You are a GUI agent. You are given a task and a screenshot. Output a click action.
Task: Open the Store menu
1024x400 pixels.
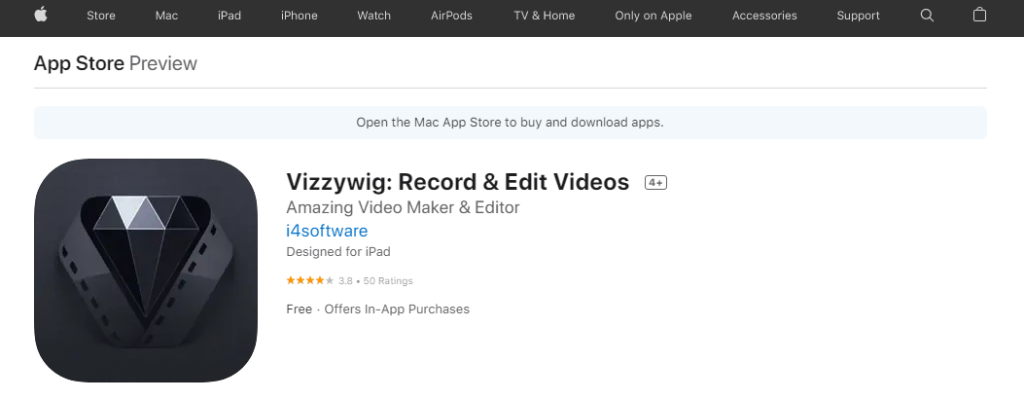(x=101, y=16)
